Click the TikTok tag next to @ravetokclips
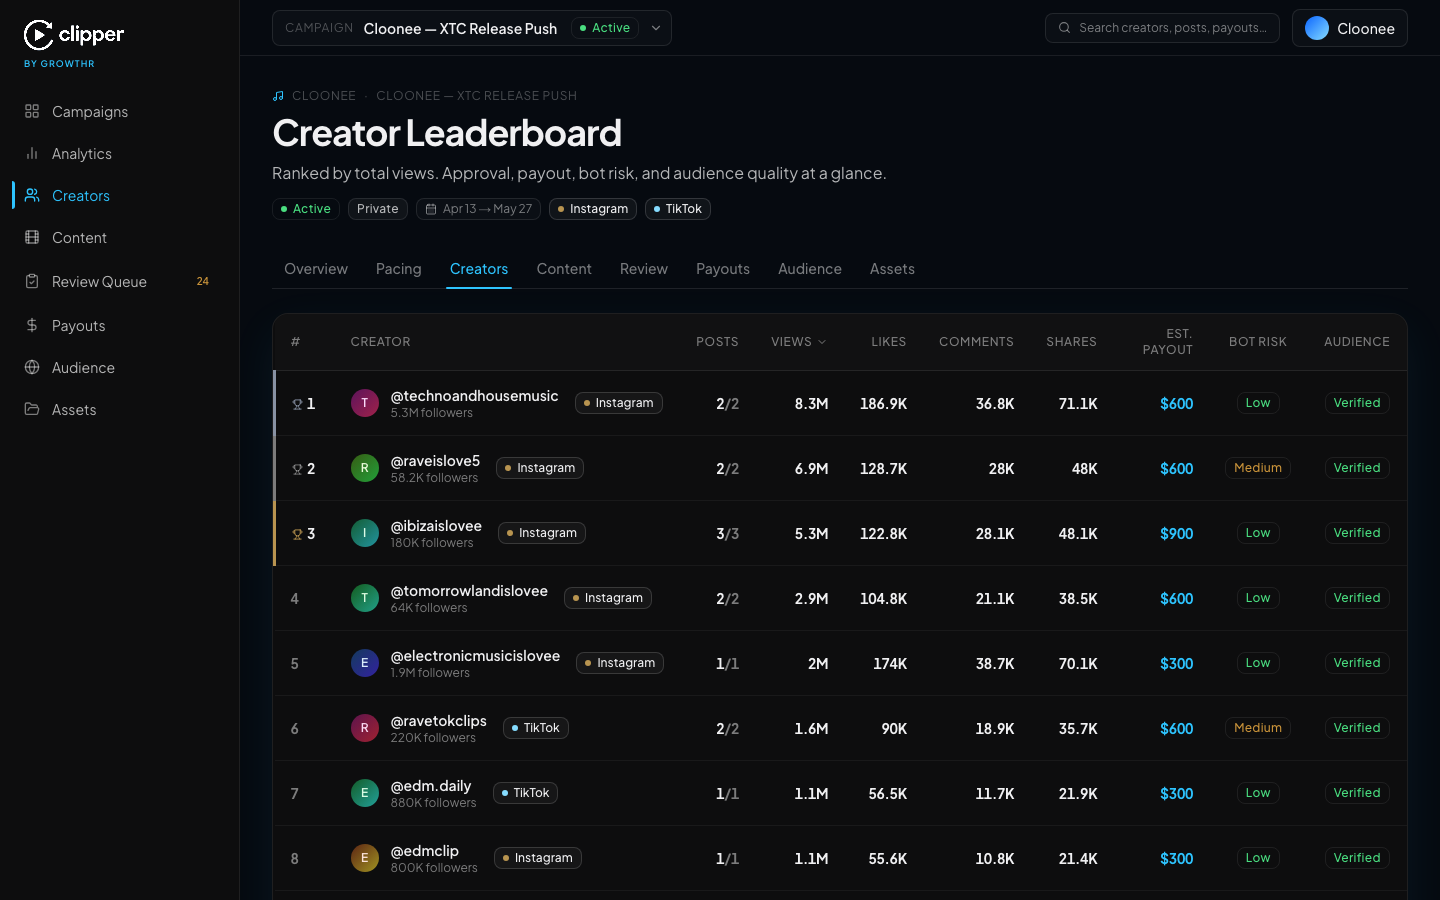The width and height of the screenshot is (1440, 900). (x=536, y=728)
